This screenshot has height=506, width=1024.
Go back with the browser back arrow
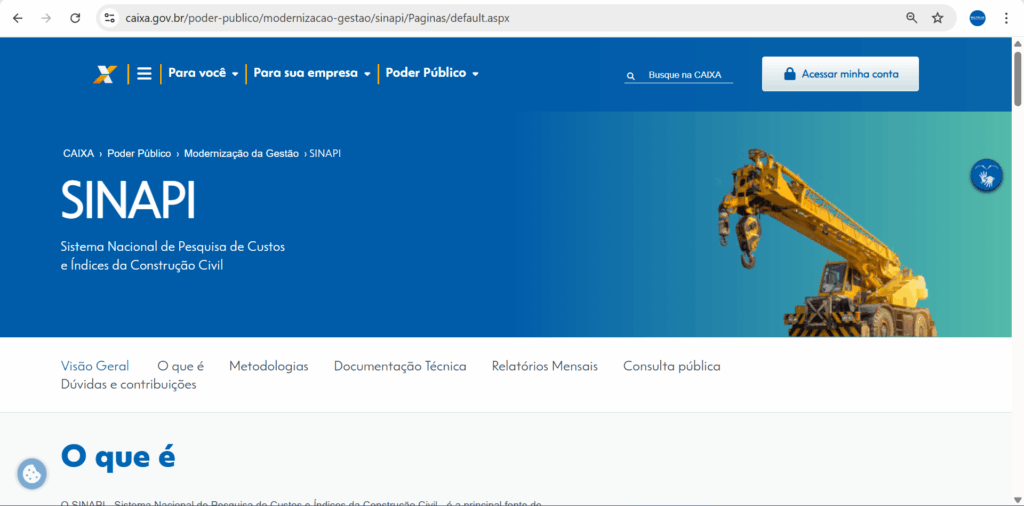(18, 18)
